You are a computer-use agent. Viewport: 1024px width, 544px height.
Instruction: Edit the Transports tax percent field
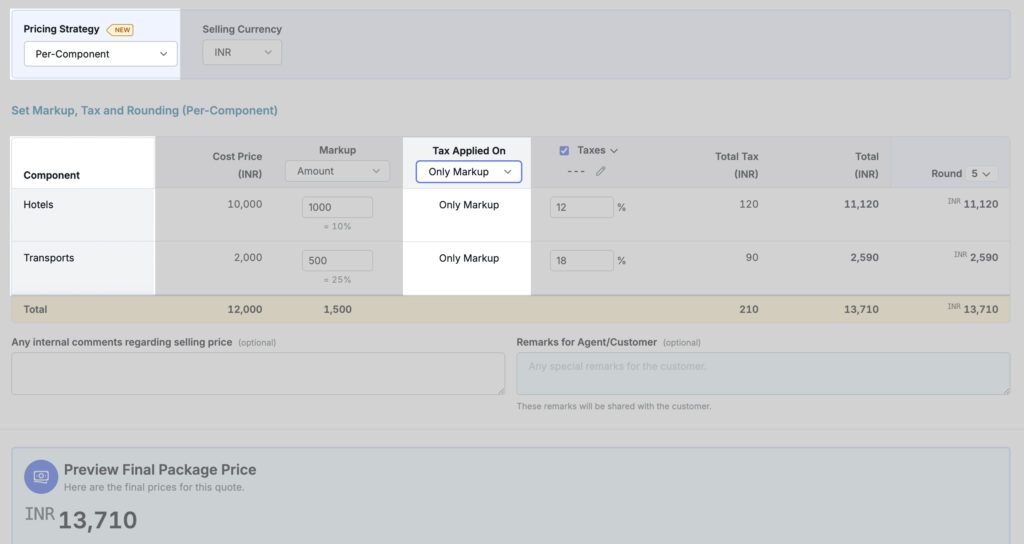pos(581,261)
